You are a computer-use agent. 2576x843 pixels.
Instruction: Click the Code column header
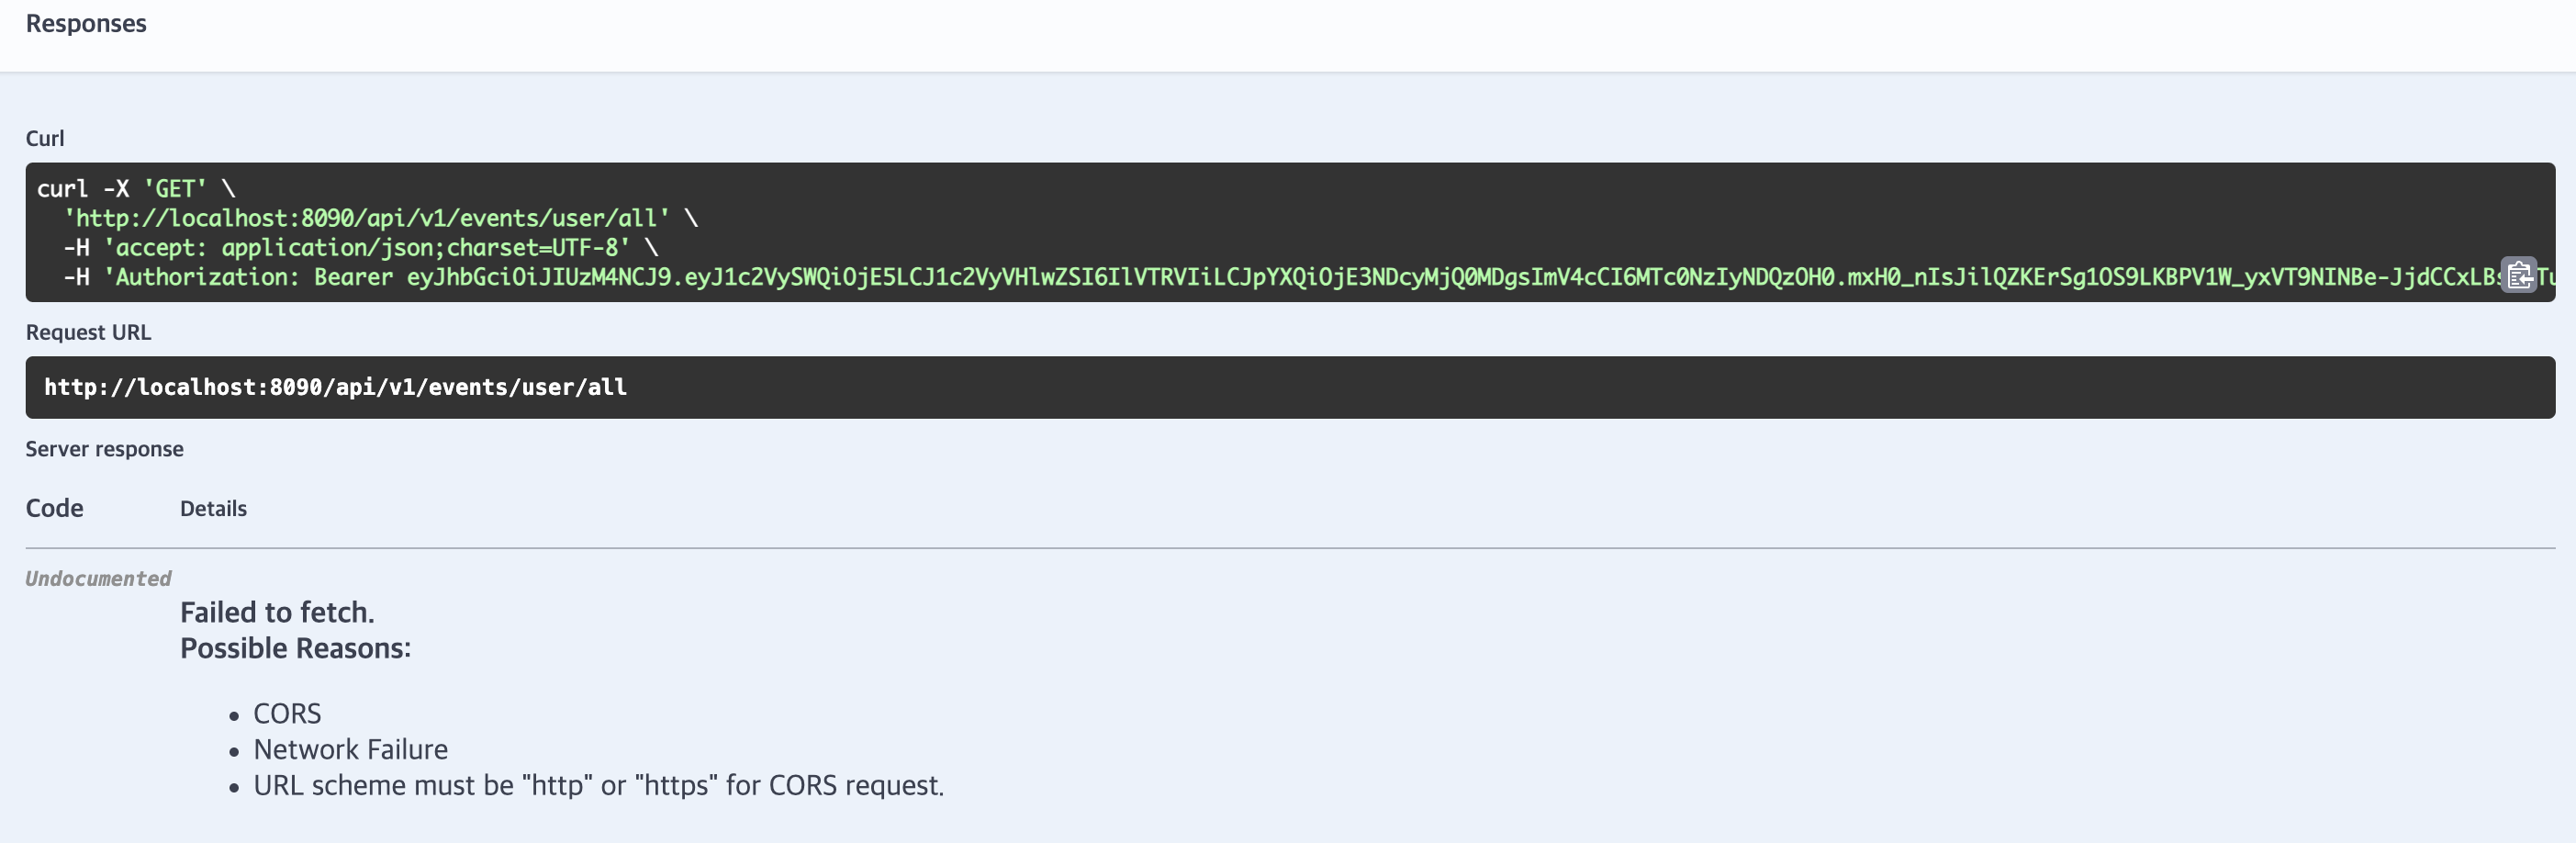[54, 508]
